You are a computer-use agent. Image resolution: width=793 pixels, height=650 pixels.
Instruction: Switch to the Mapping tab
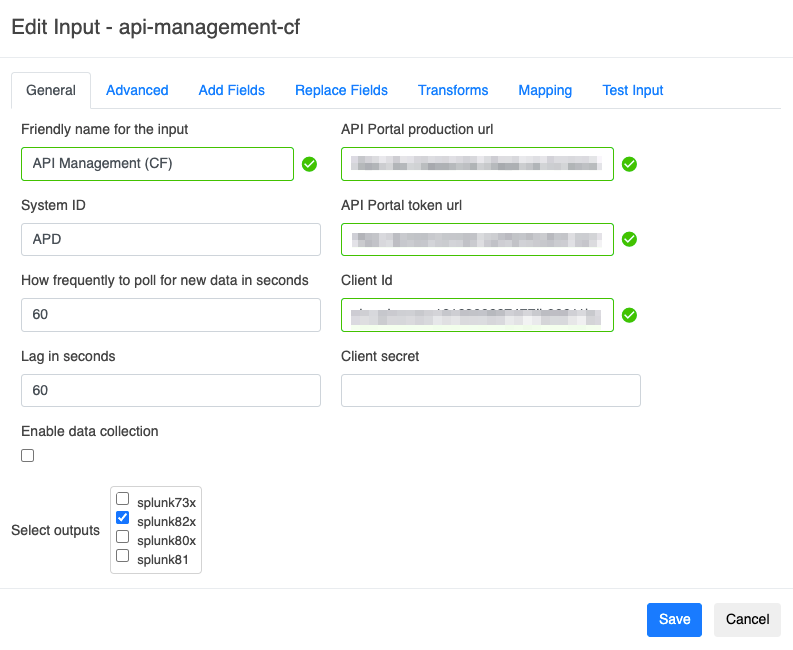click(545, 90)
